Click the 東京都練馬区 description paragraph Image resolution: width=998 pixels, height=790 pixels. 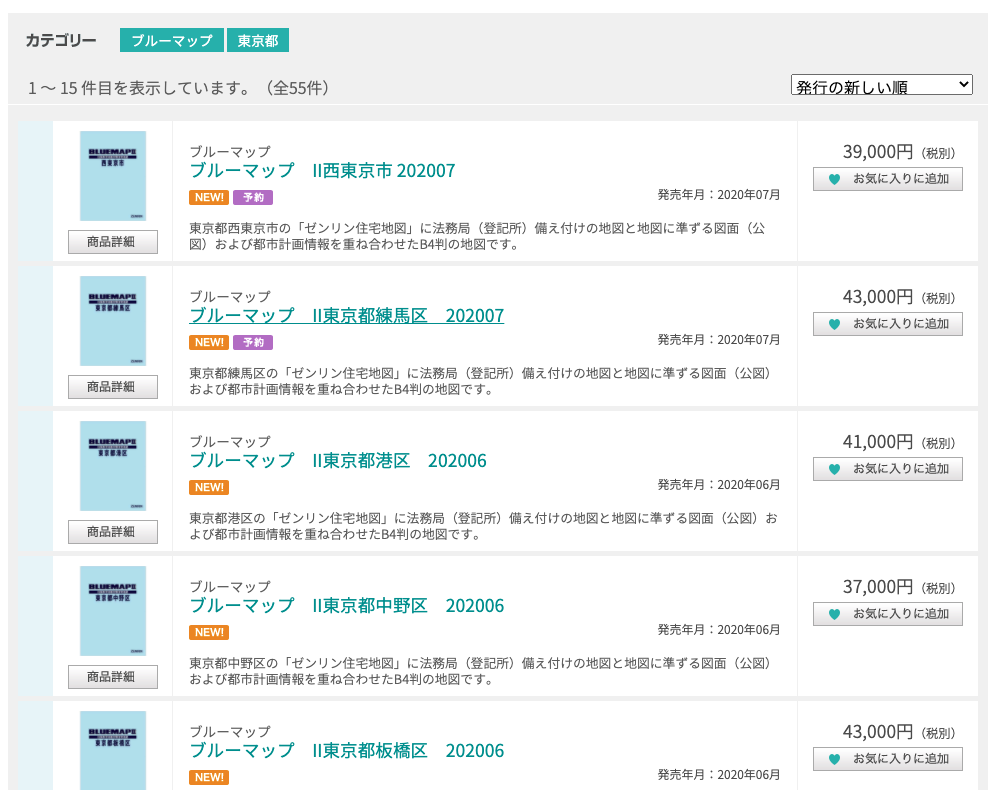click(480, 381)
